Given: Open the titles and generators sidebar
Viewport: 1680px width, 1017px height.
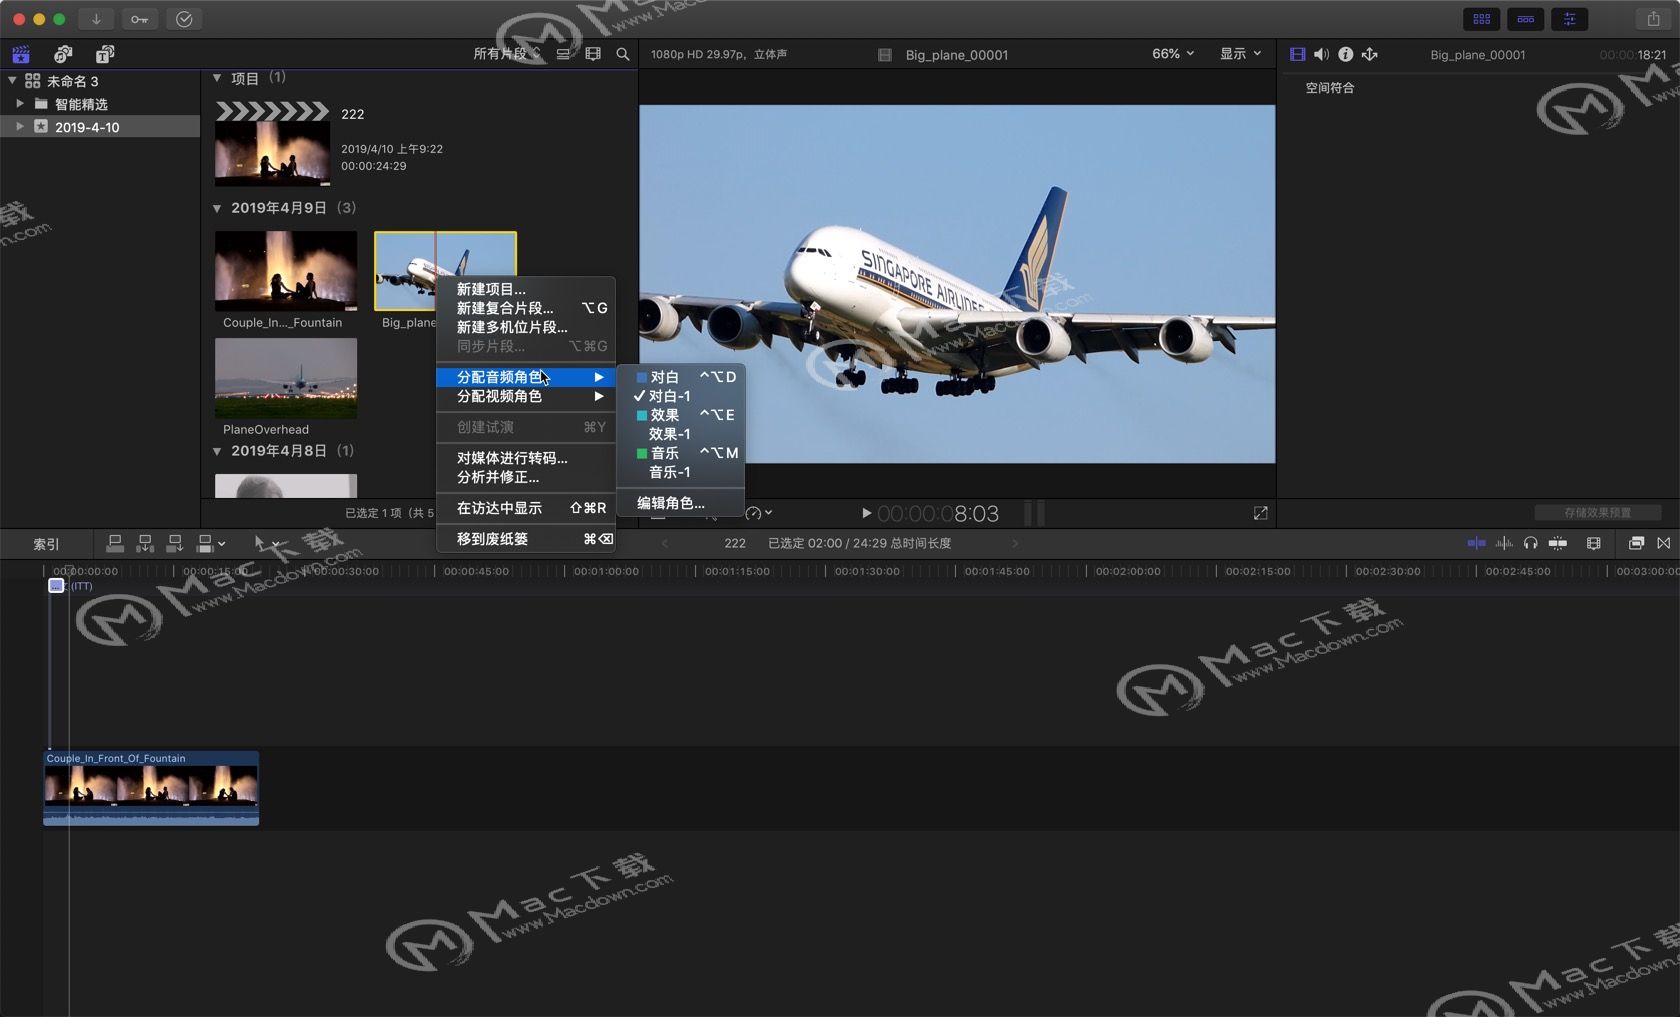Looking at the screenshot, I should [x=105, y=54].
